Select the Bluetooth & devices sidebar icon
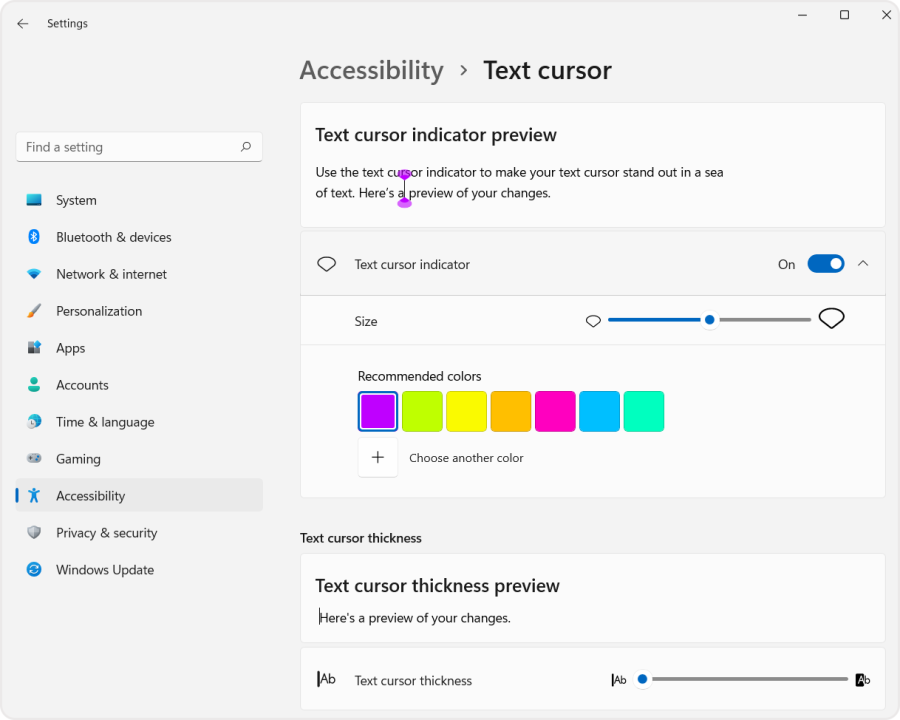900x720 pixels. click(x=32, y=237)
